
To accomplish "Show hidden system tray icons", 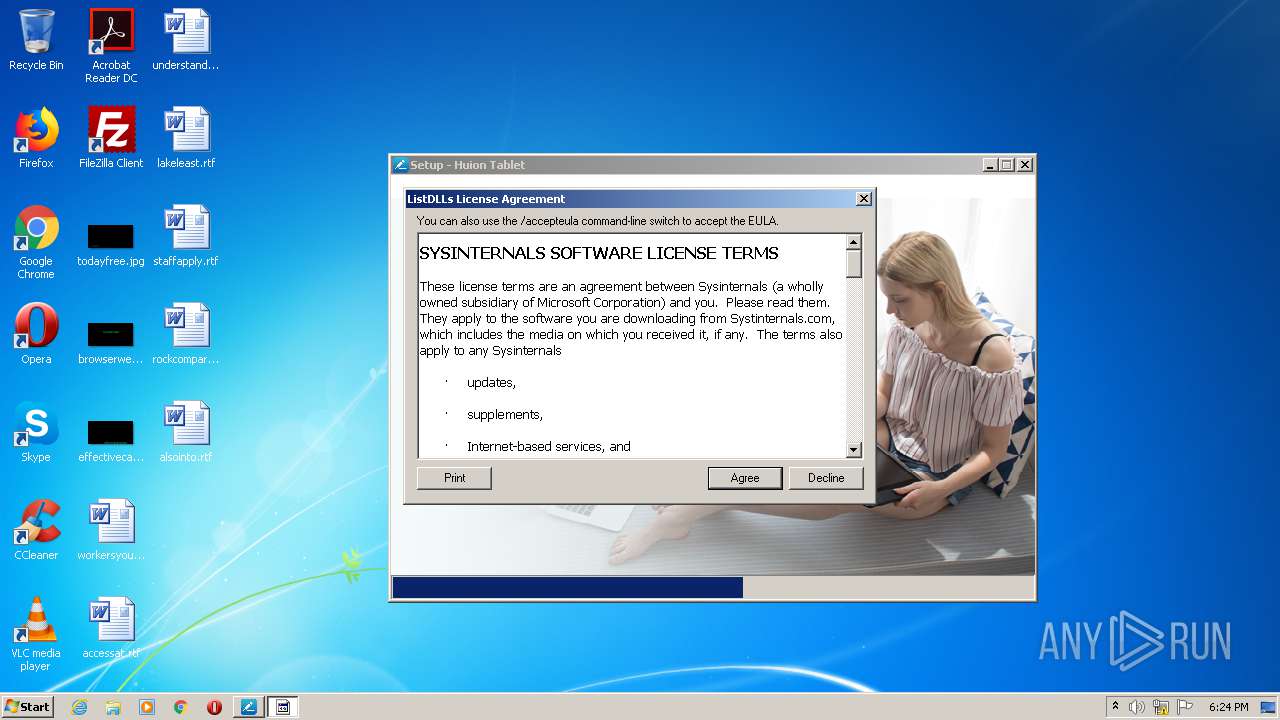I will [x=1115, y=707].
